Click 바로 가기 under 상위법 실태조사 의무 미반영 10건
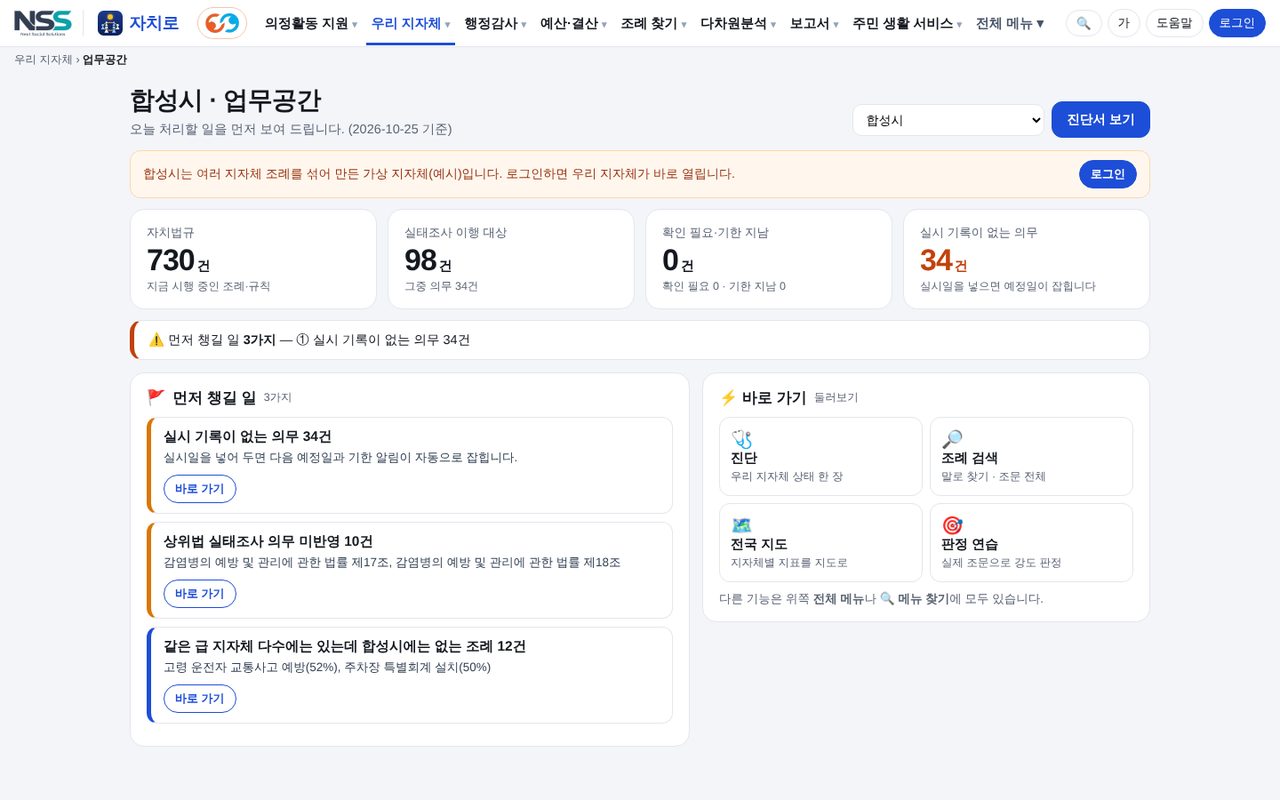Screen dimensions: 1280x800 click(200, 594)
